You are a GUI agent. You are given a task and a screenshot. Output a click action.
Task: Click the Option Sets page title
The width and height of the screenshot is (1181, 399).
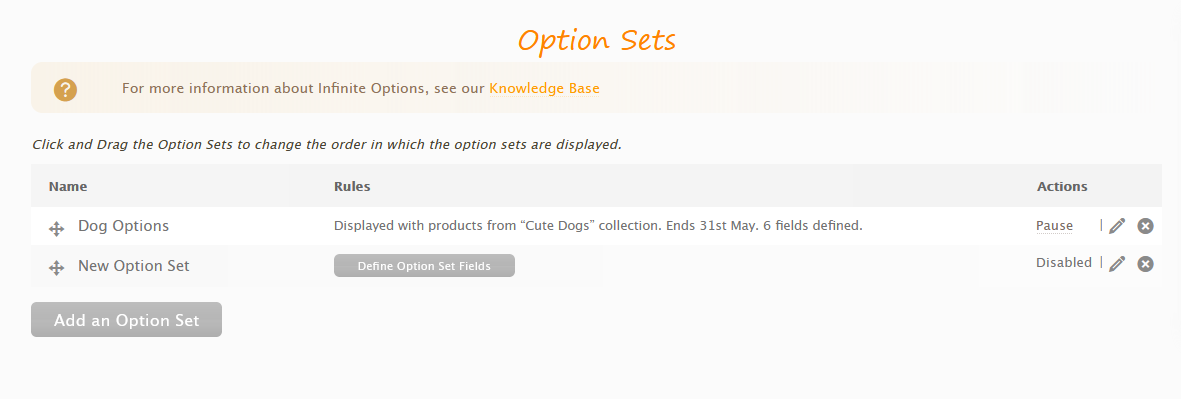(597, 40)
